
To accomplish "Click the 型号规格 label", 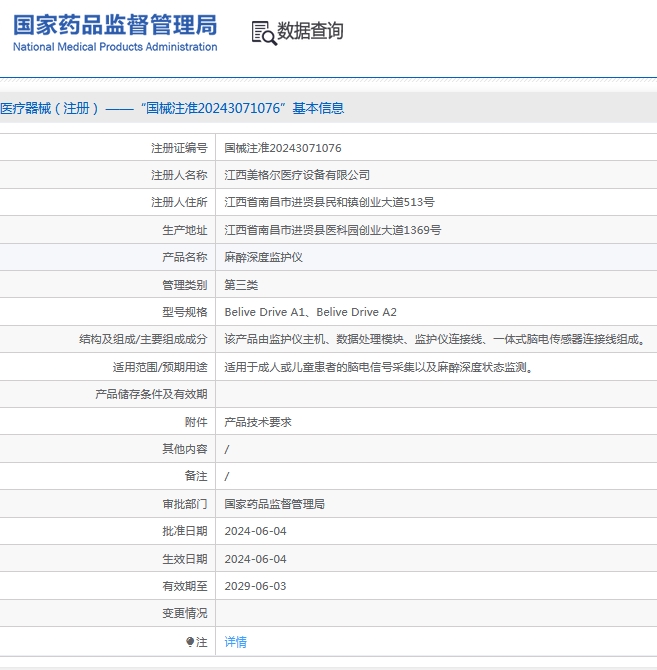I will [x=185, y=312].
